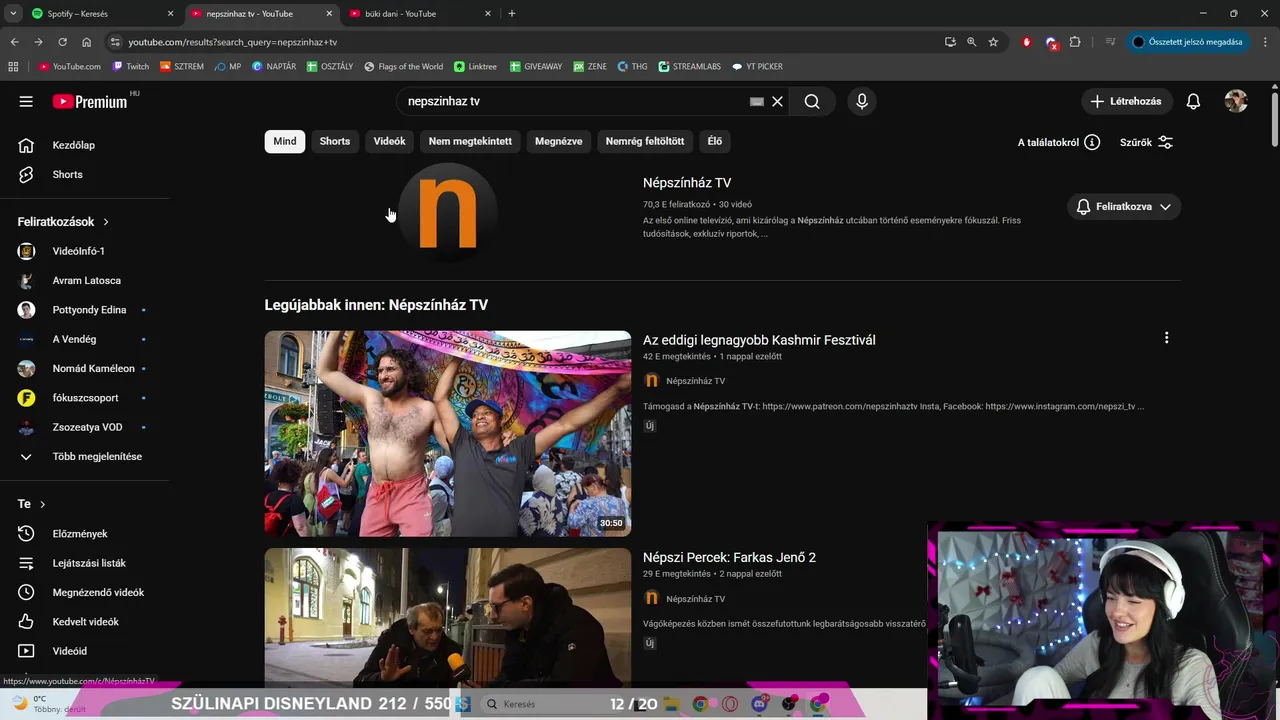Open the Twitch bookmark
The image size is (1280, 720).
pyautogui.click(x=130, y=67)
